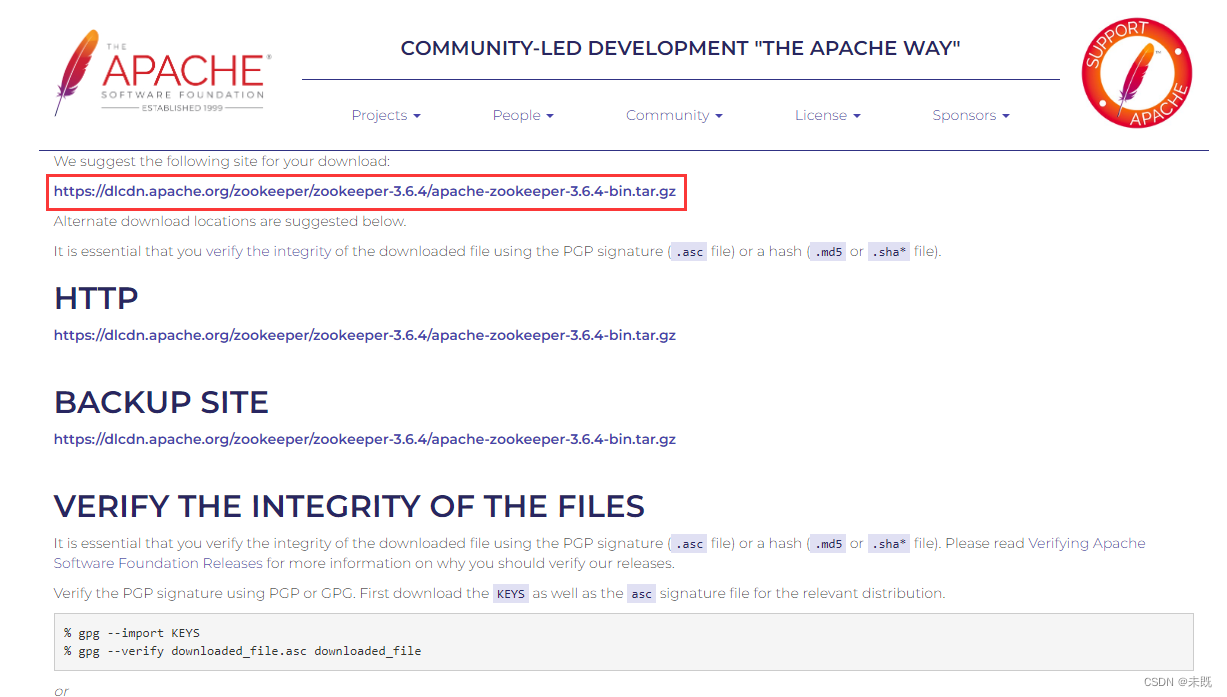Click the Support Apache round badge
The height and width of the screenshot is (697, 1227).
[1137, 73]
